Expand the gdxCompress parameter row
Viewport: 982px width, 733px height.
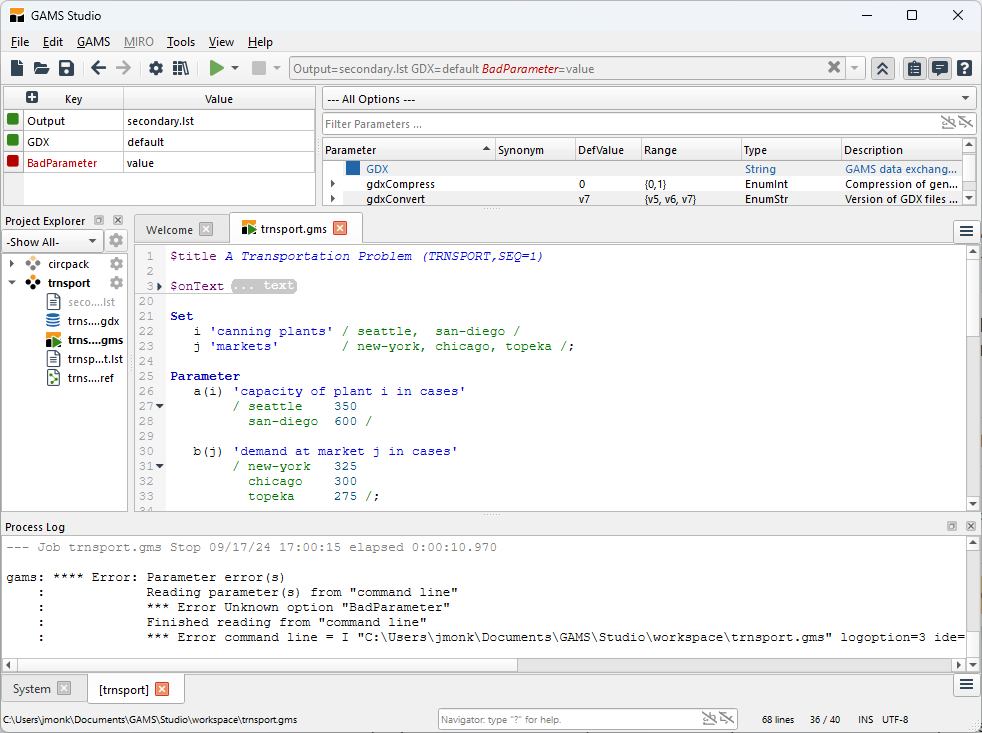click(x=333, y=184)
